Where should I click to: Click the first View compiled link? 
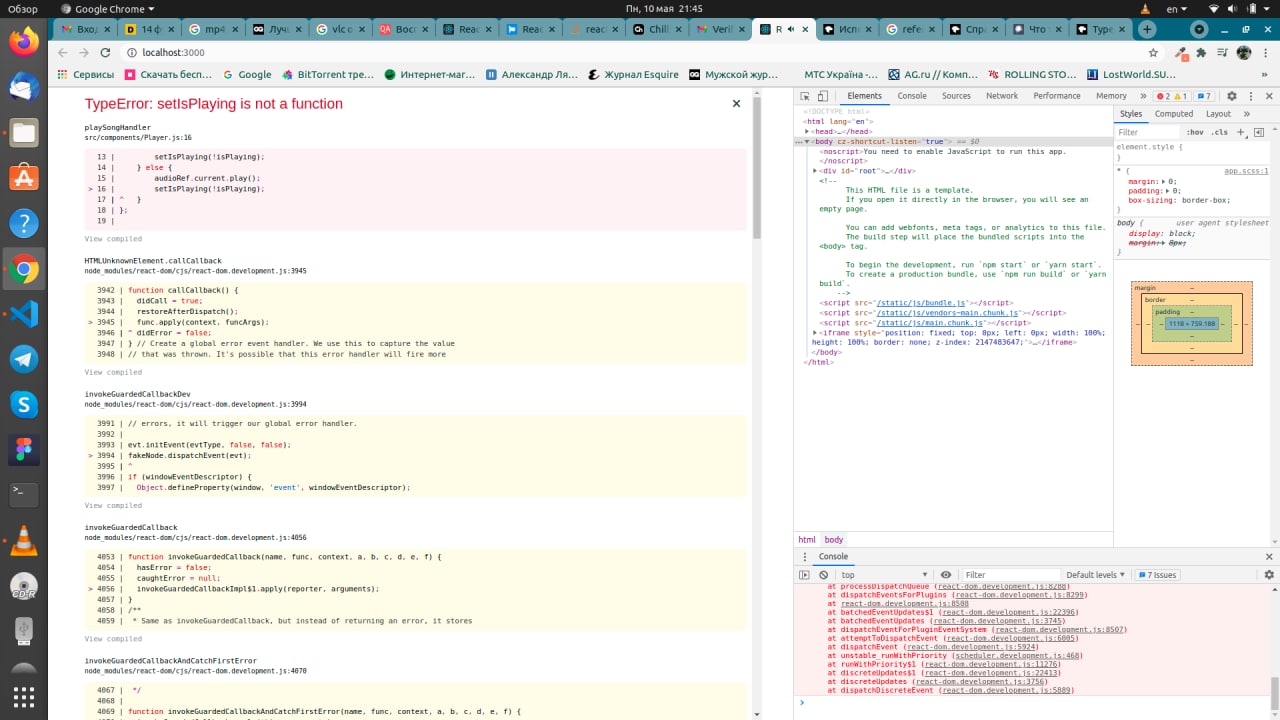[113, 239]
